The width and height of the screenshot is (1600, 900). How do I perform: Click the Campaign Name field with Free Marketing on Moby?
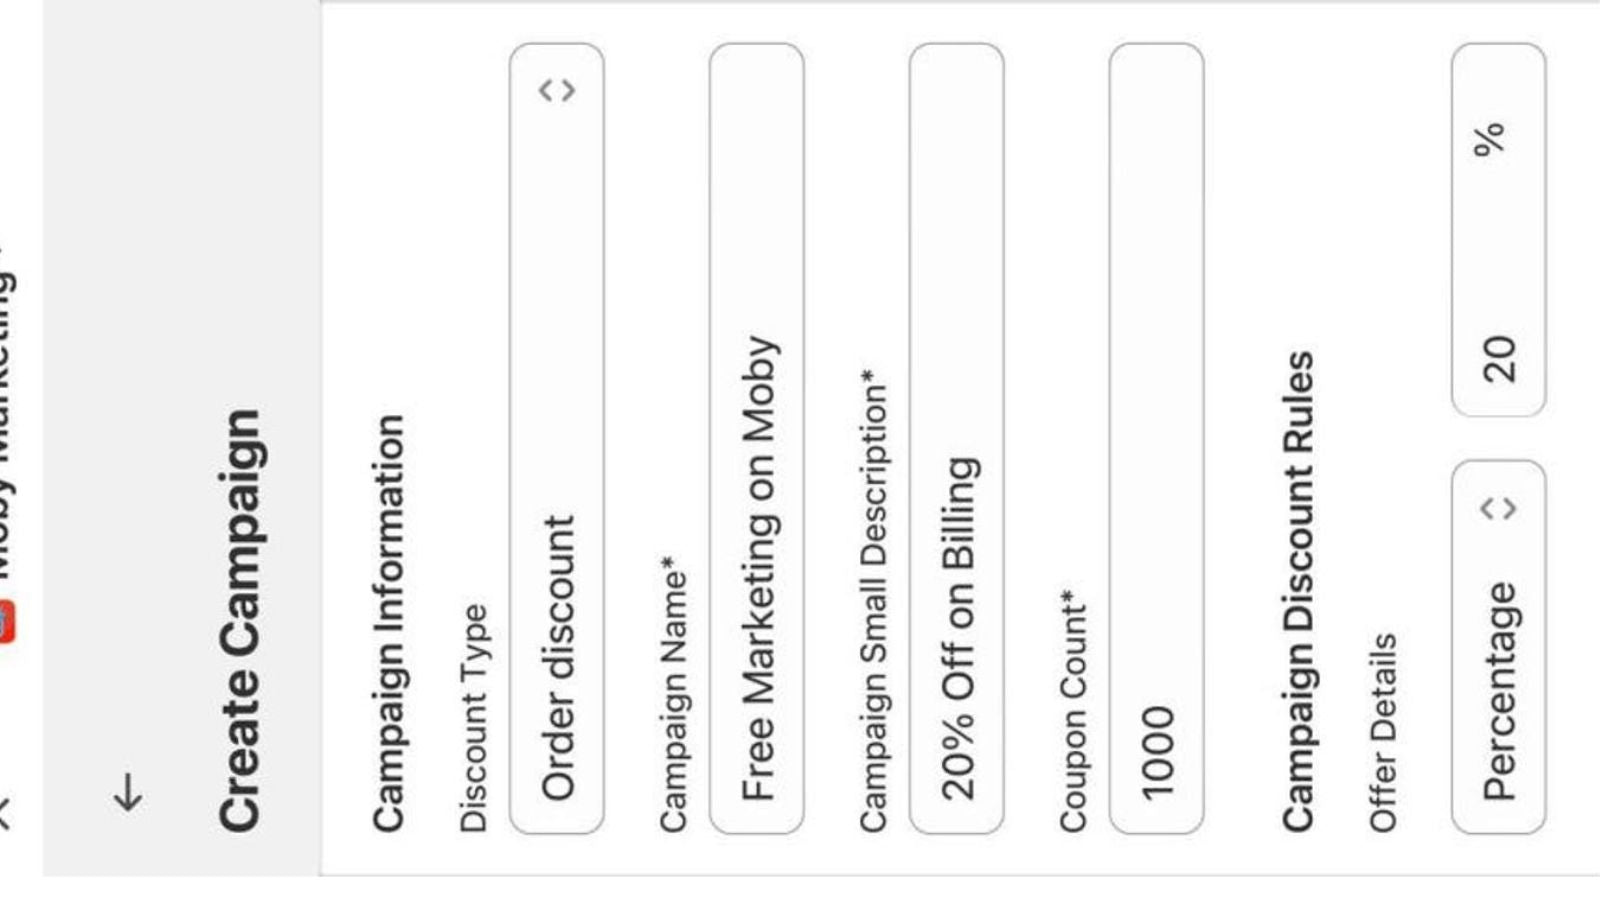click(757, 438)
